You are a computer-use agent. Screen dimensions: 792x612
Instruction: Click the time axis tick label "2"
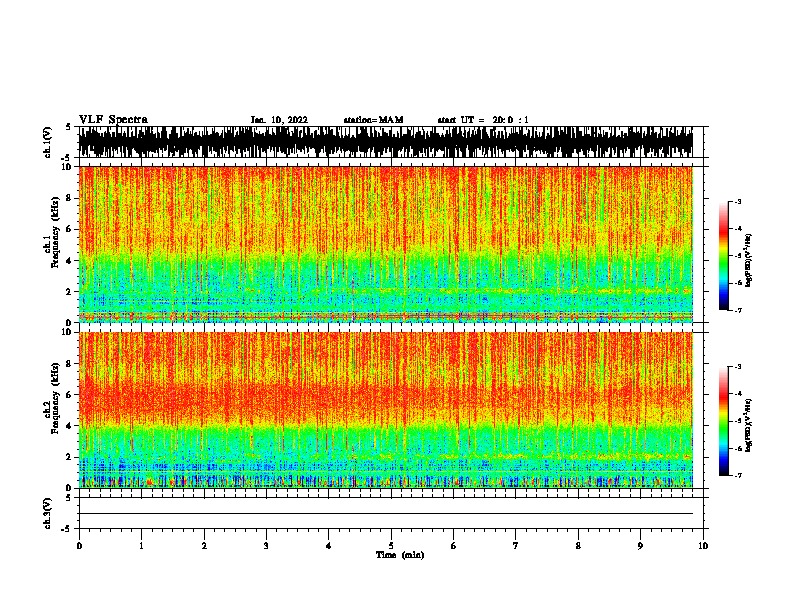click(204, 546)
